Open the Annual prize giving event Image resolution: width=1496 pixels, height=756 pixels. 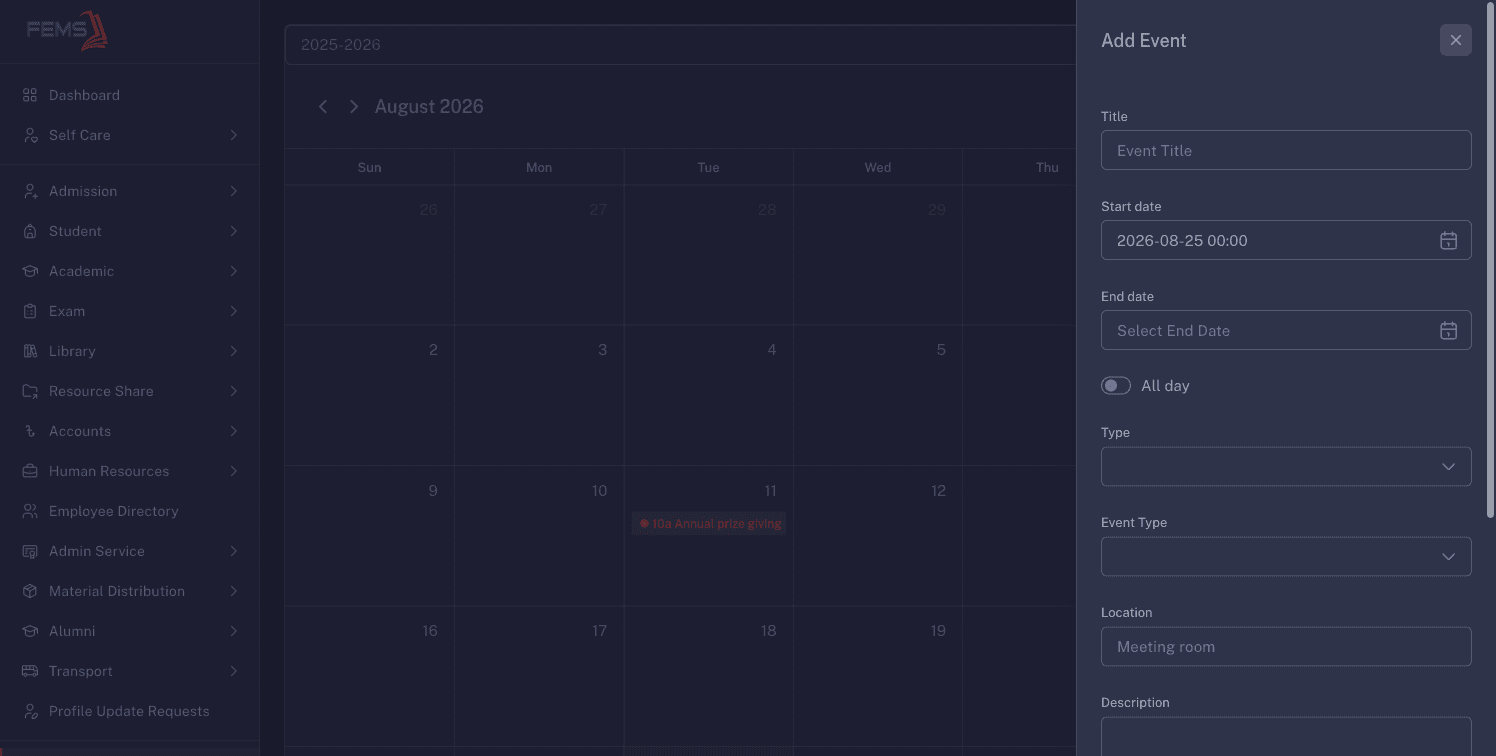[709, 523]
